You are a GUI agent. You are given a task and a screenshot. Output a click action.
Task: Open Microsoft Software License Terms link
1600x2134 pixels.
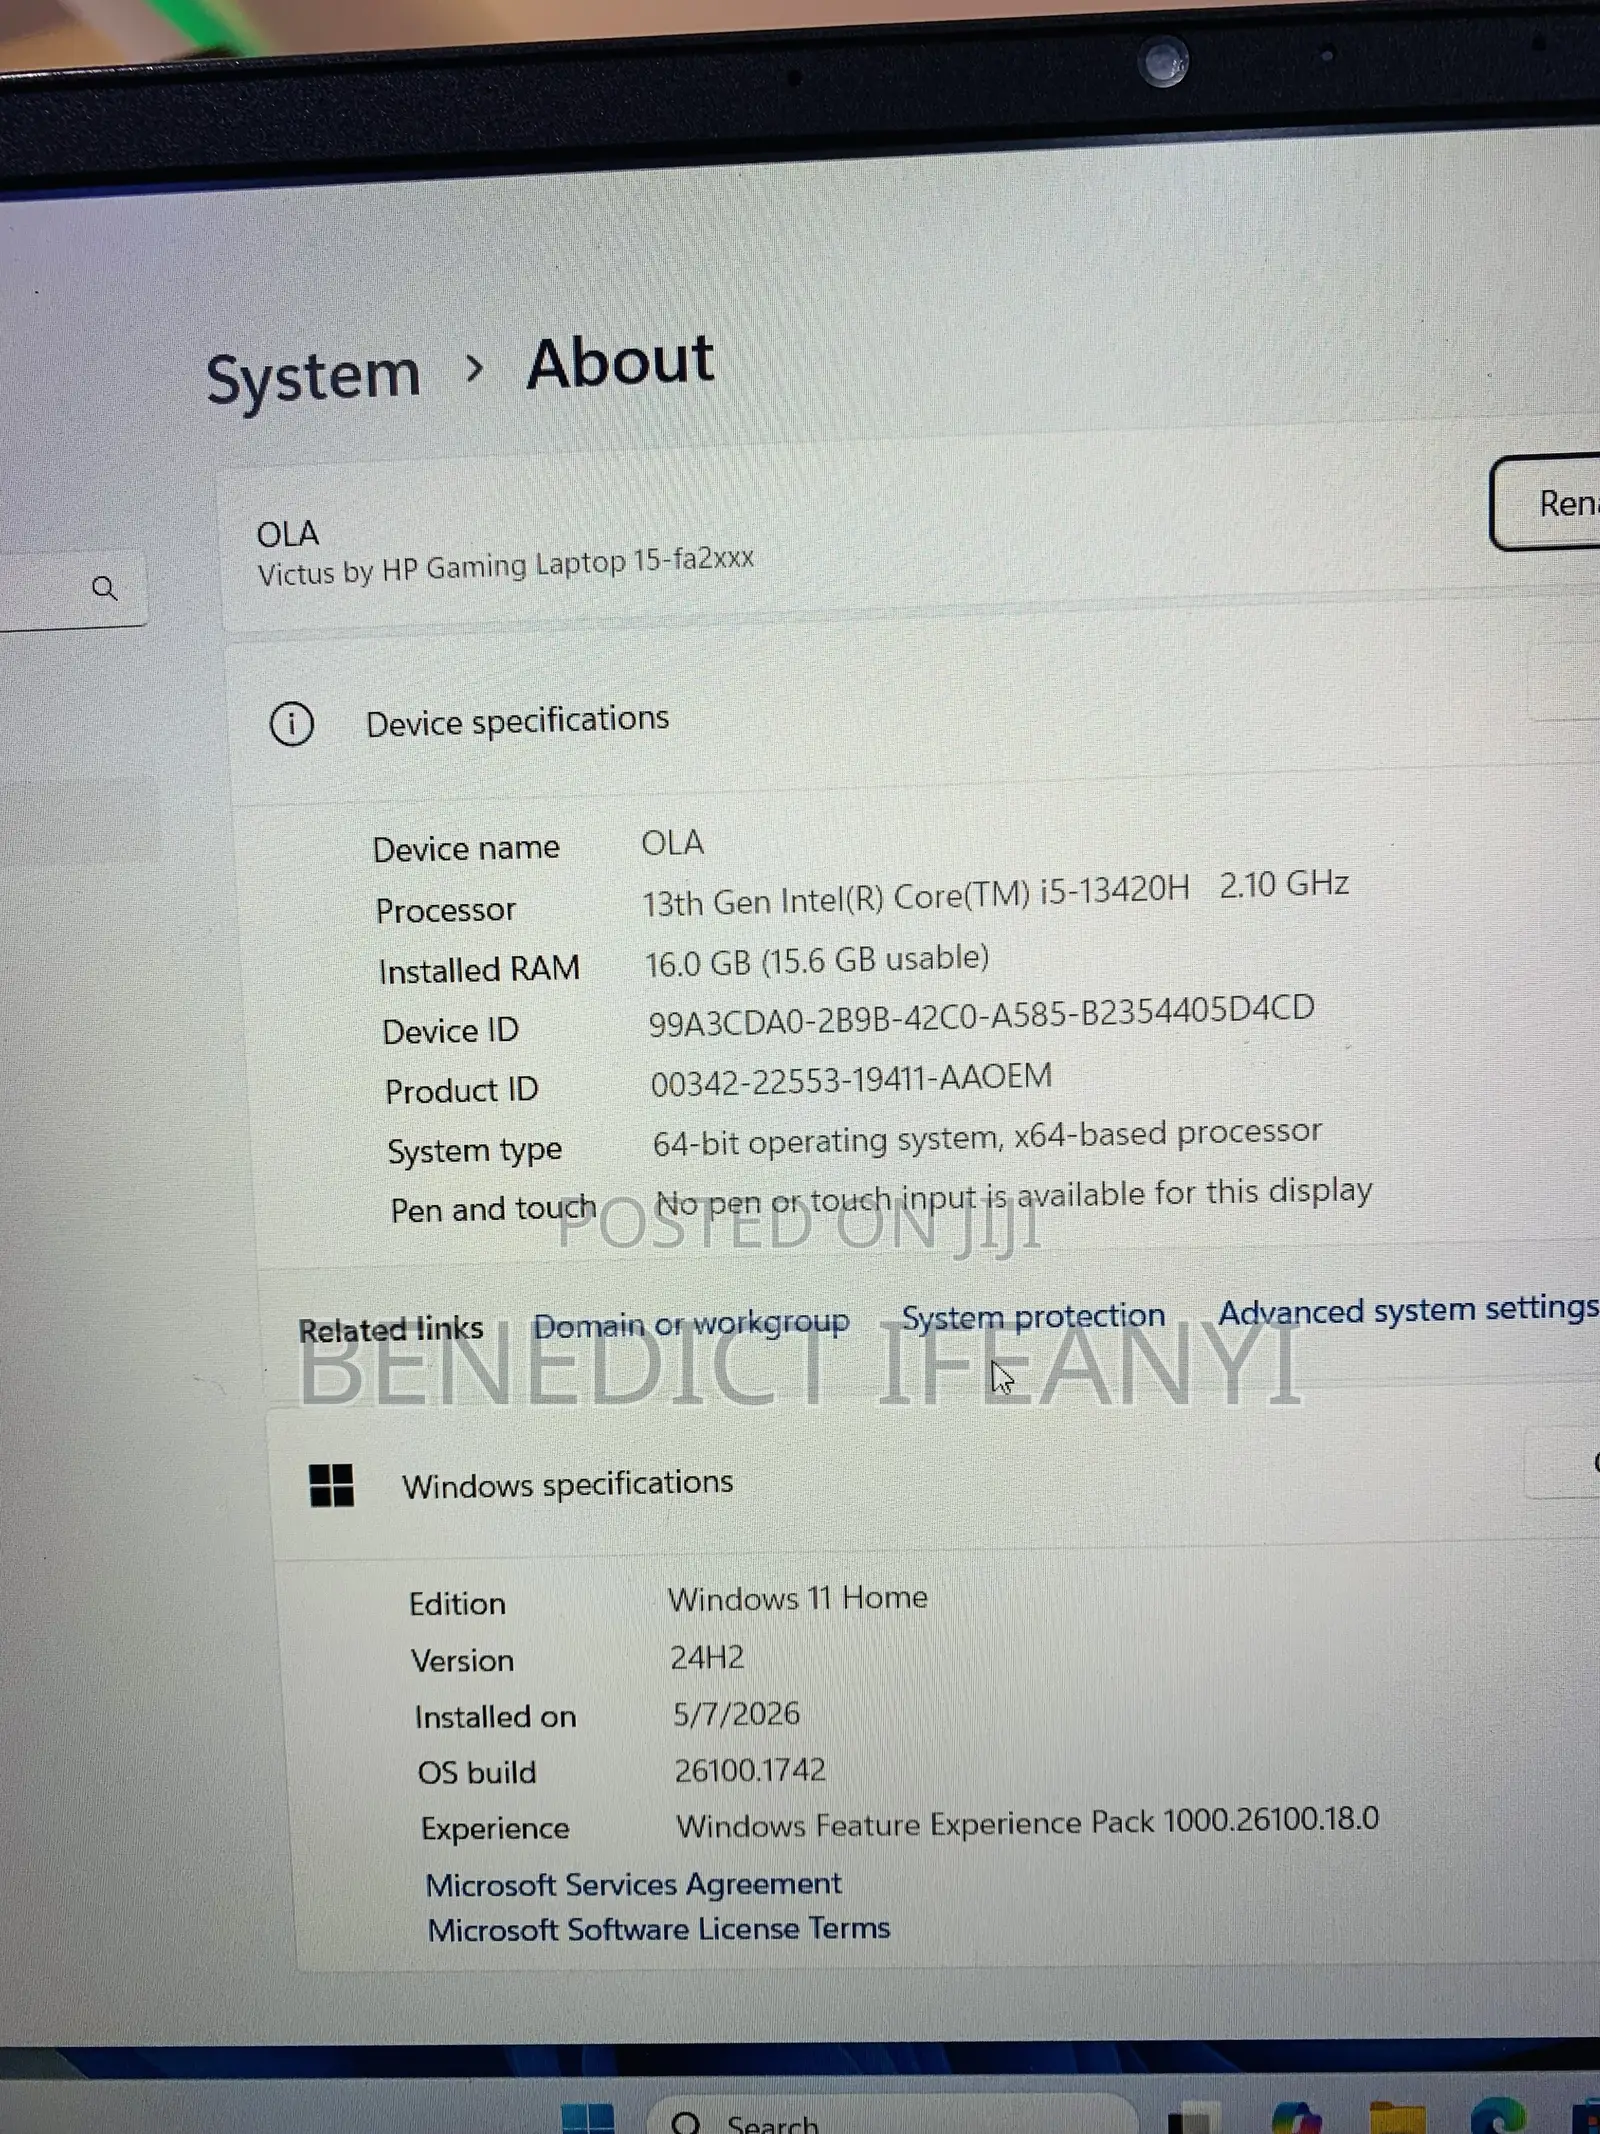[658, 1929]
